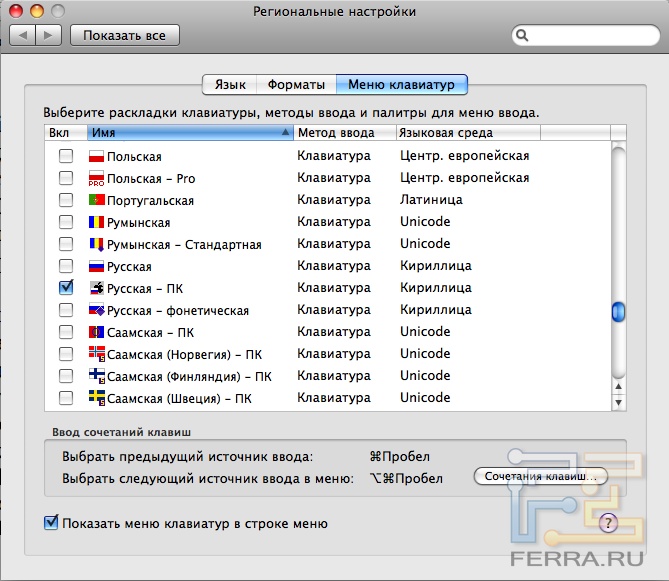Open Сочетания клавиш… button
669x581 pixels.
pyautogui.click(x=540, y=477)
